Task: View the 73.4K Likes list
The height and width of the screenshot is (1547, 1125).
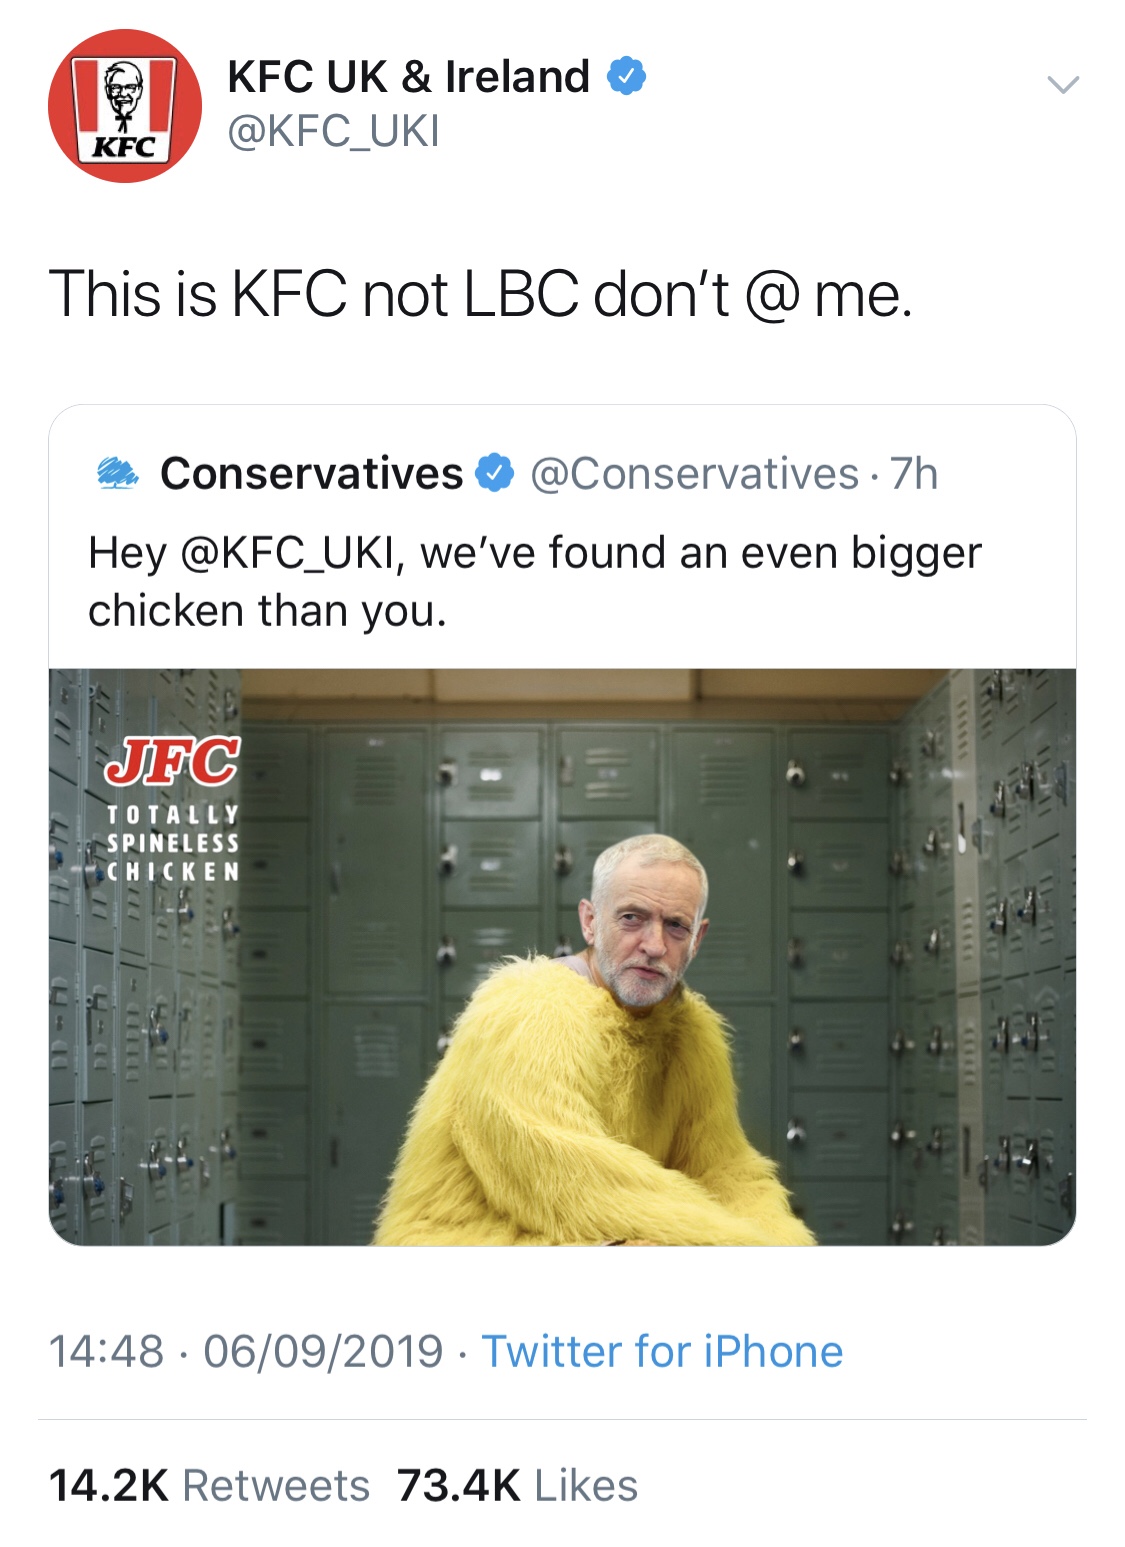Action: [x=517, y=1486]
